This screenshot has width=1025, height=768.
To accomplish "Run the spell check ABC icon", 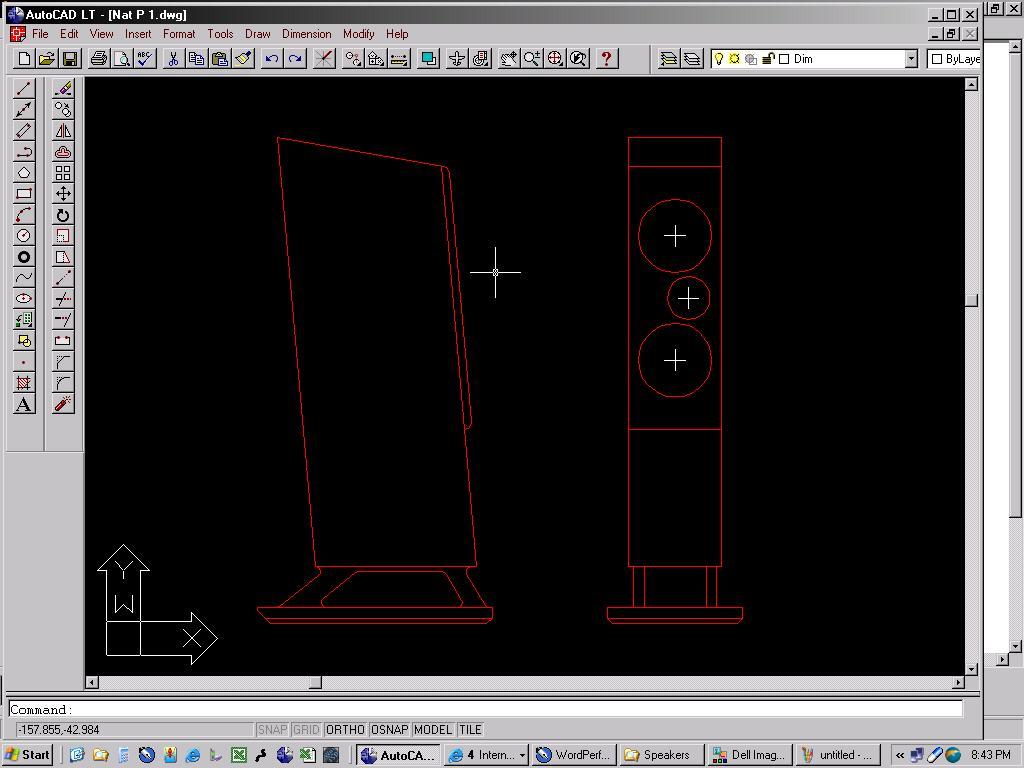I will 144,59.
